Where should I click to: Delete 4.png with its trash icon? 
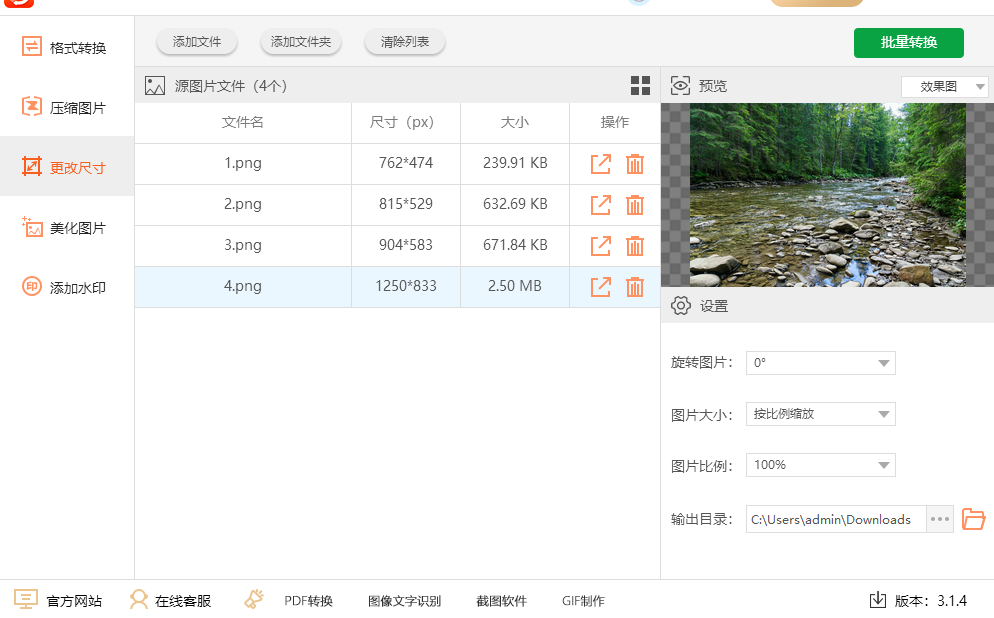pyautogui.click(x=635, y=286)
